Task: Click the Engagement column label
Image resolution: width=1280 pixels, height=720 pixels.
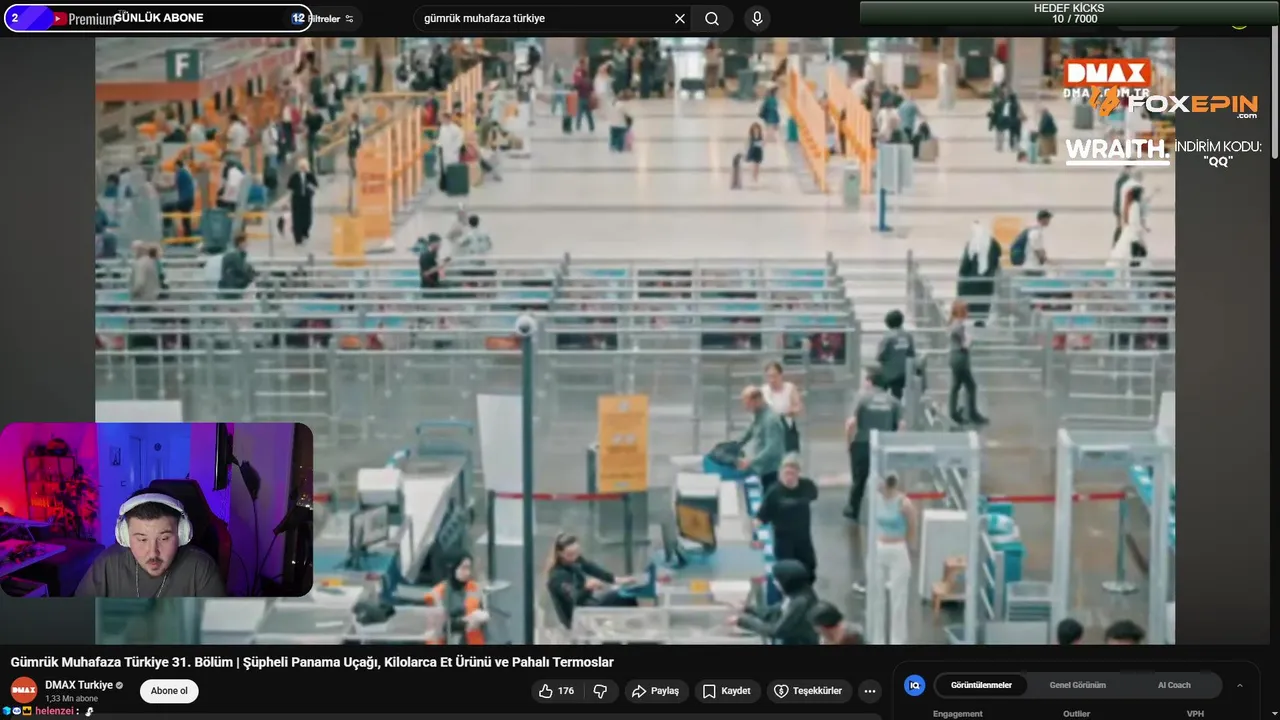Action: point(958,714)
